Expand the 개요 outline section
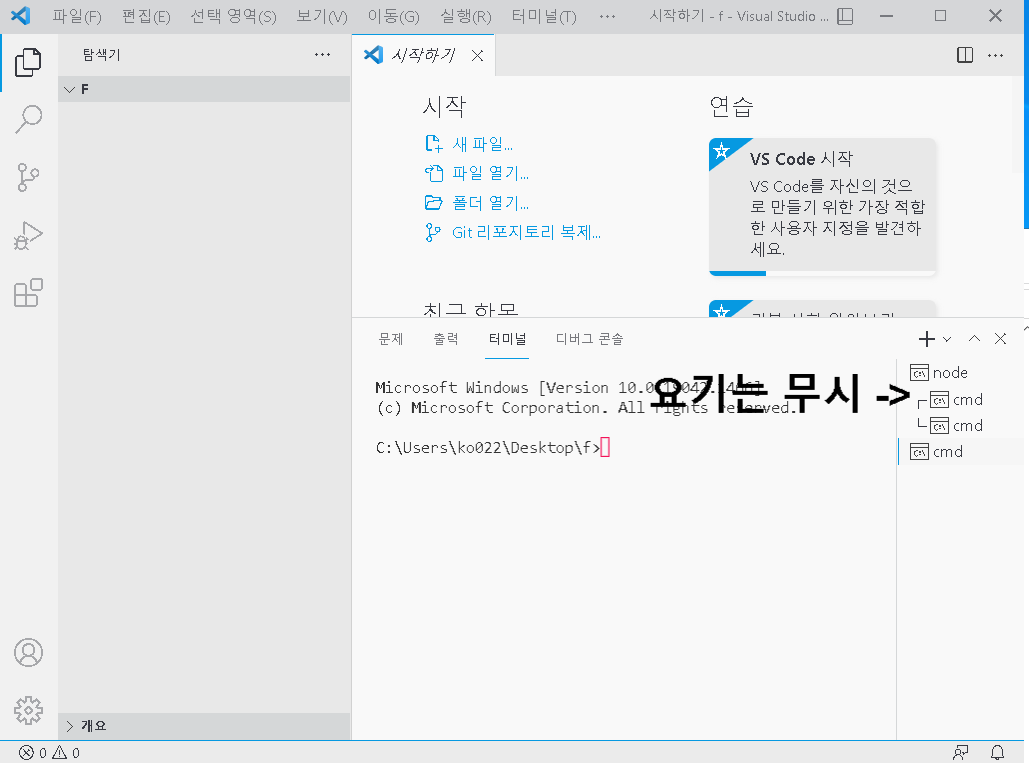Screen dimensions: 1029x763 pyautogui.click(x=203, y=726)
